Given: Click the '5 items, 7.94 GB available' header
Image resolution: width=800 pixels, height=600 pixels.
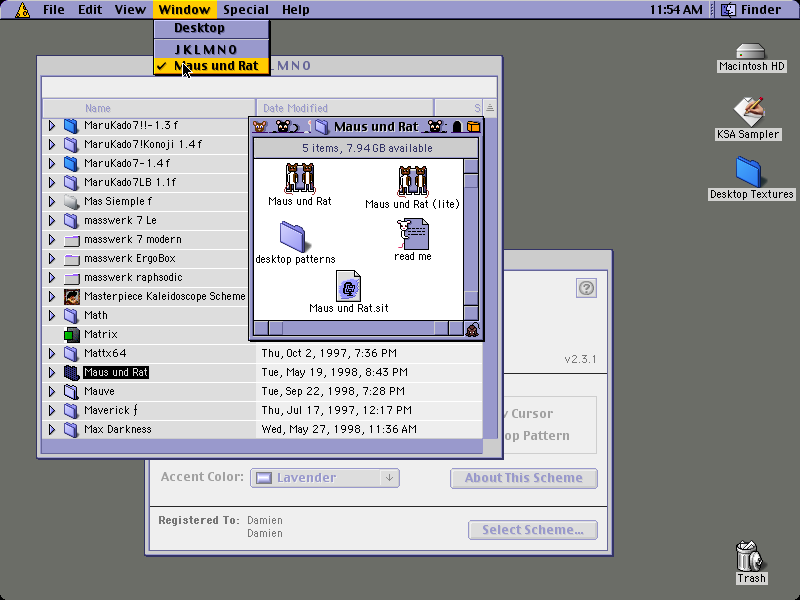Looking at the screenshot, I should (x=366, y=148).
